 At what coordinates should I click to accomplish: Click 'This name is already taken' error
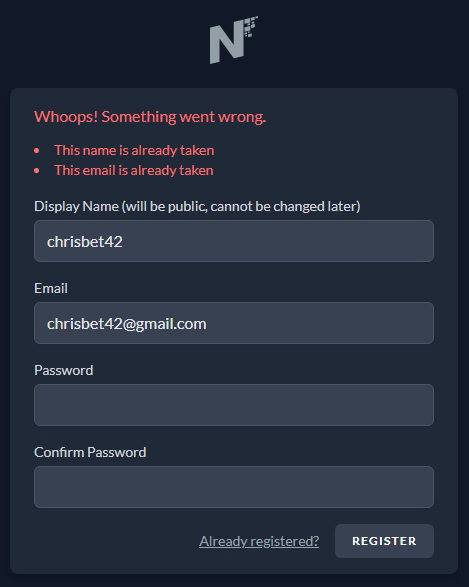point(134,150)
